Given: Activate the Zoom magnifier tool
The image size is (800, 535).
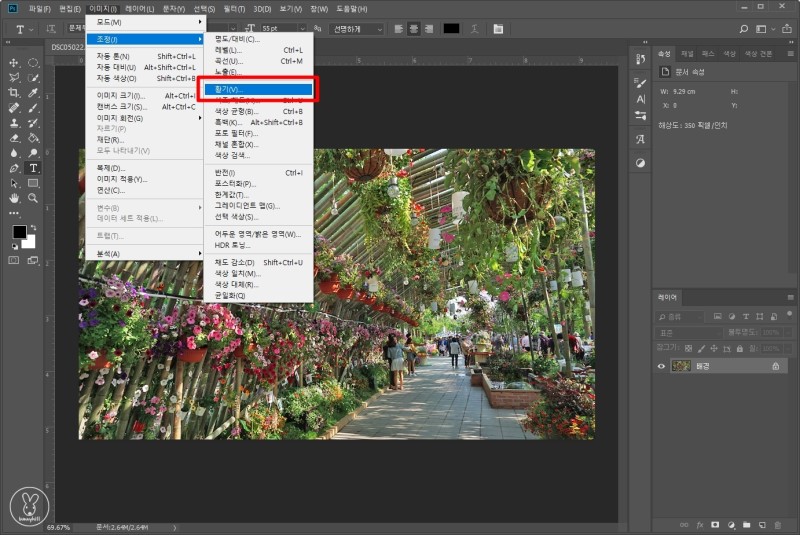Looking at the screenshot, I should click(x=32, y=198).
